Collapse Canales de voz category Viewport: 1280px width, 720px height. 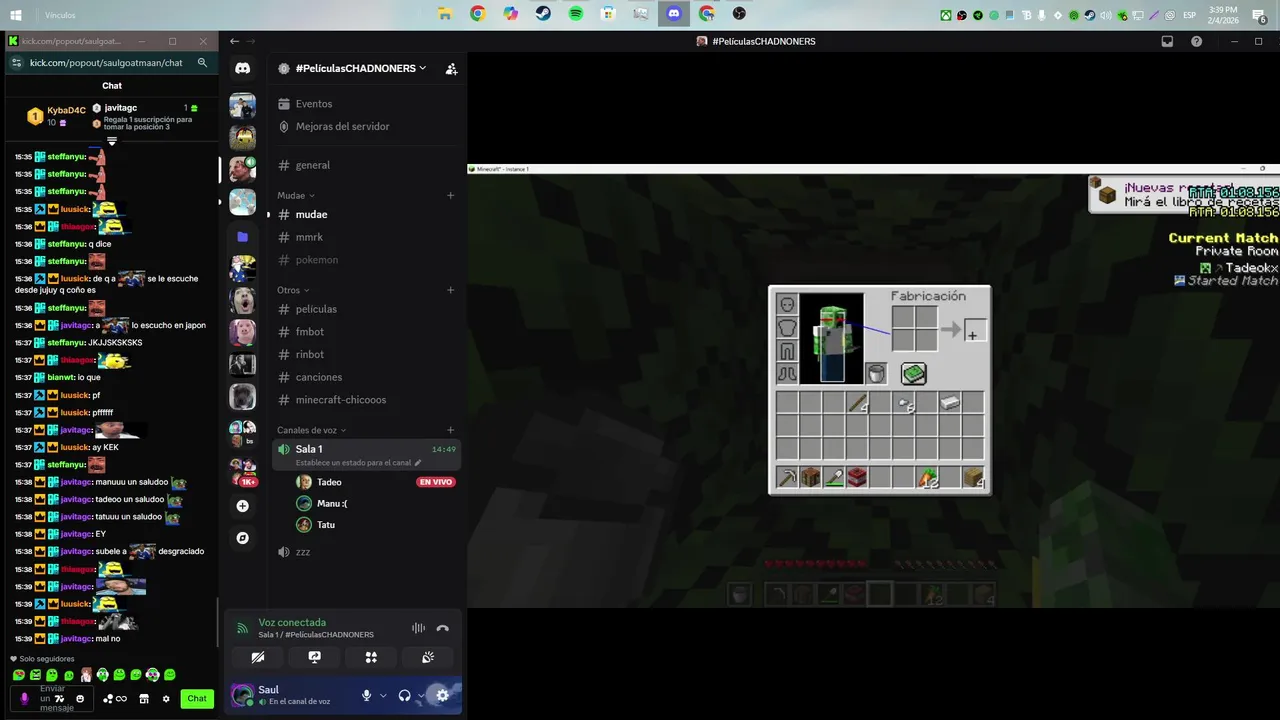[x=312, y=430]
